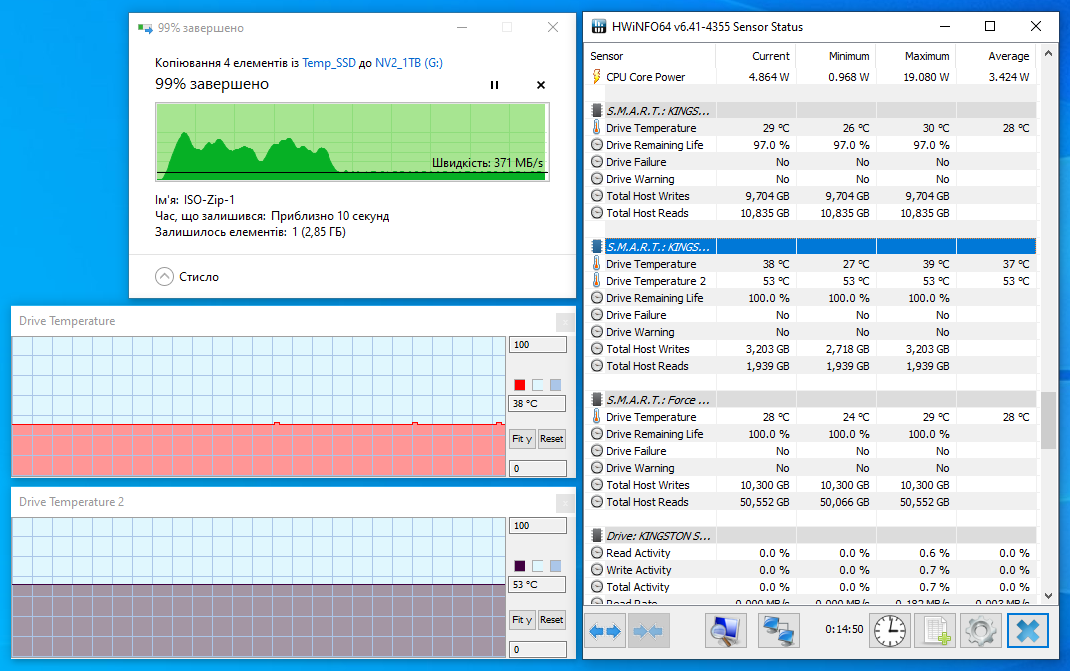This screenshot has width=1070, height=671.
Task: Click the column collapse arrows icon
Action: (x=650, y=630)
